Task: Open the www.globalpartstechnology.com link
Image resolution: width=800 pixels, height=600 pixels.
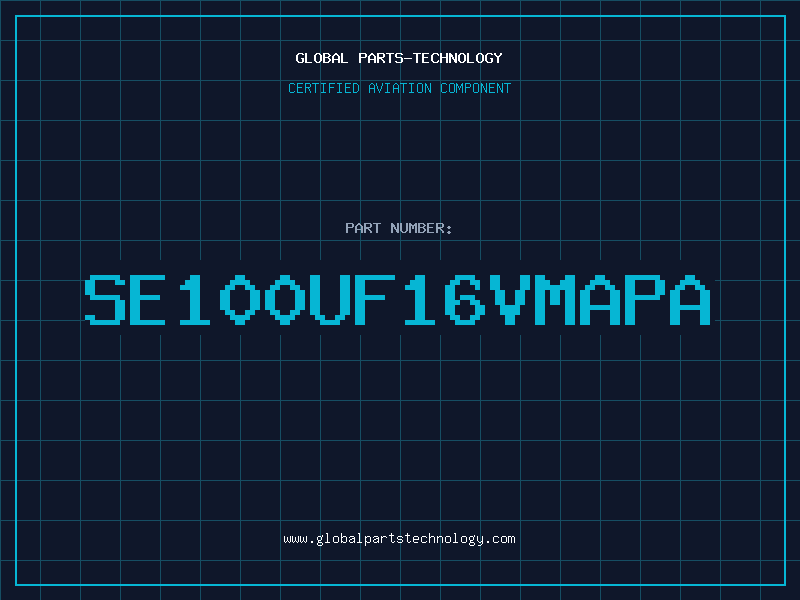Action: pos(399,539)
